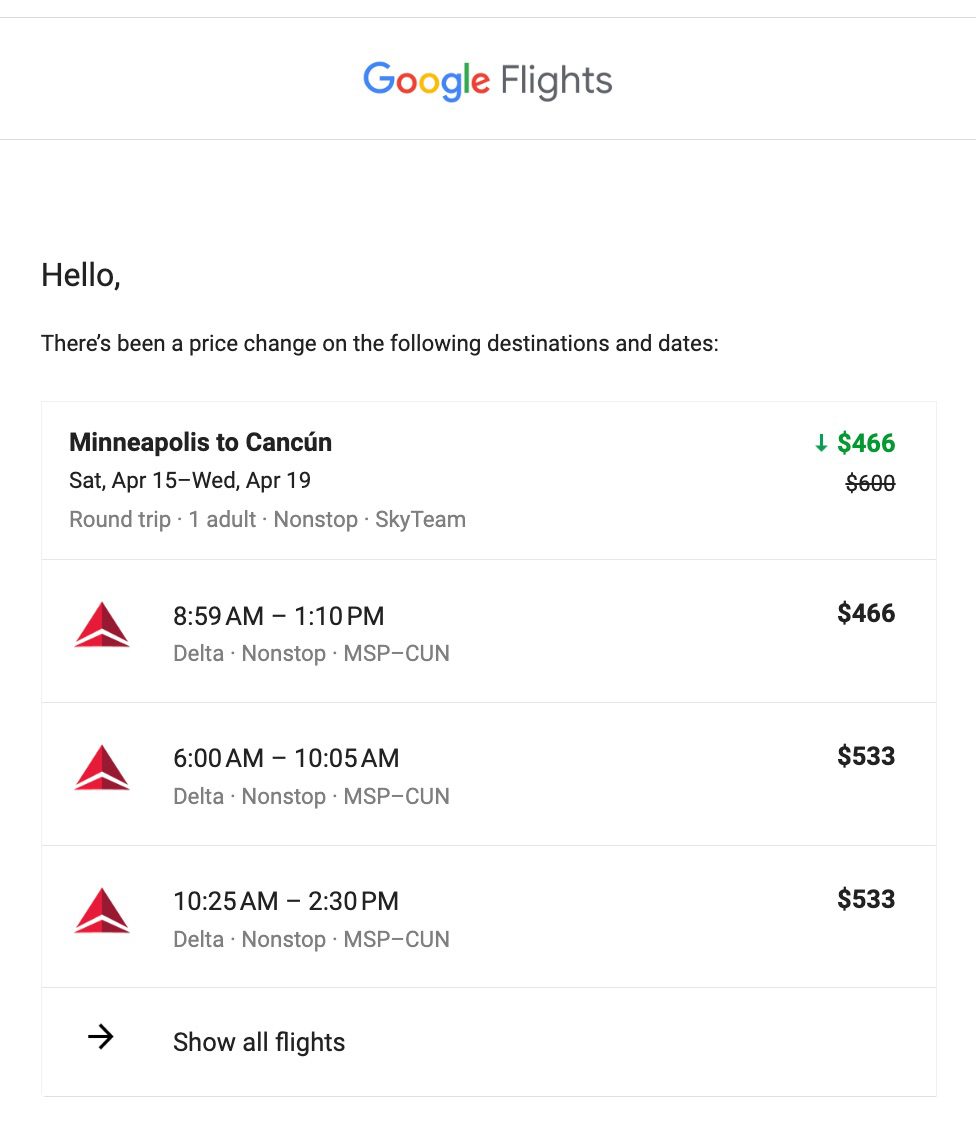Click the $533 price for the 6:00 AM departure
The image size is (976, 1122).
tap(867, 757)
